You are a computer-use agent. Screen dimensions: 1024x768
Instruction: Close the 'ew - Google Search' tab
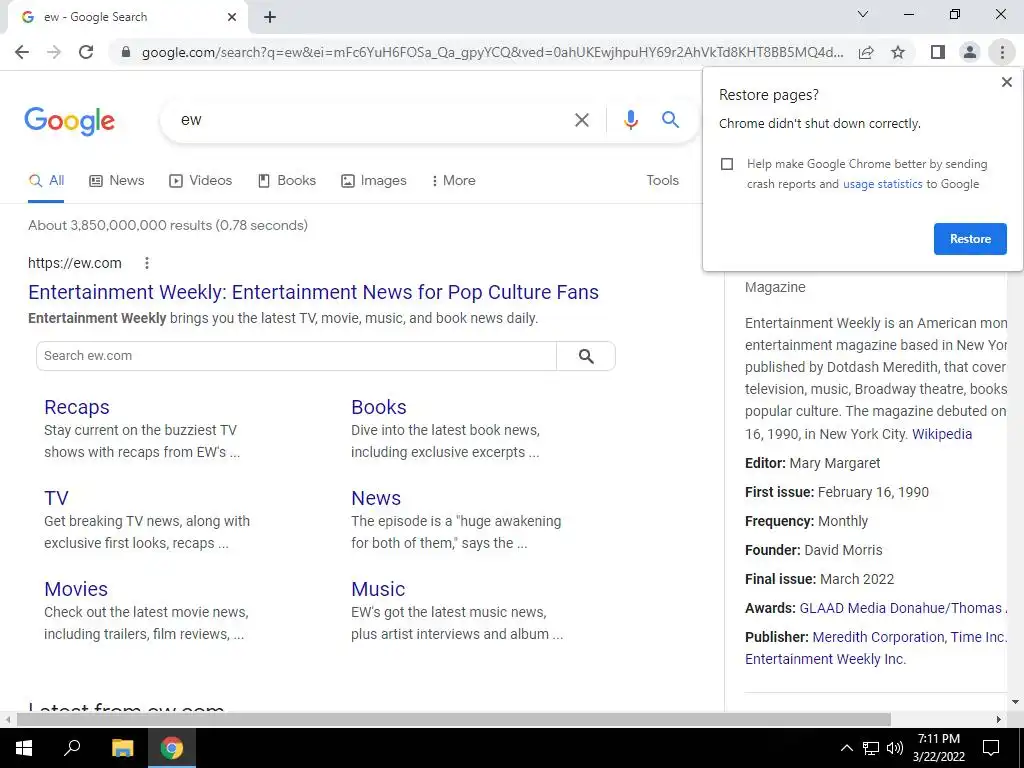point(232,17)
